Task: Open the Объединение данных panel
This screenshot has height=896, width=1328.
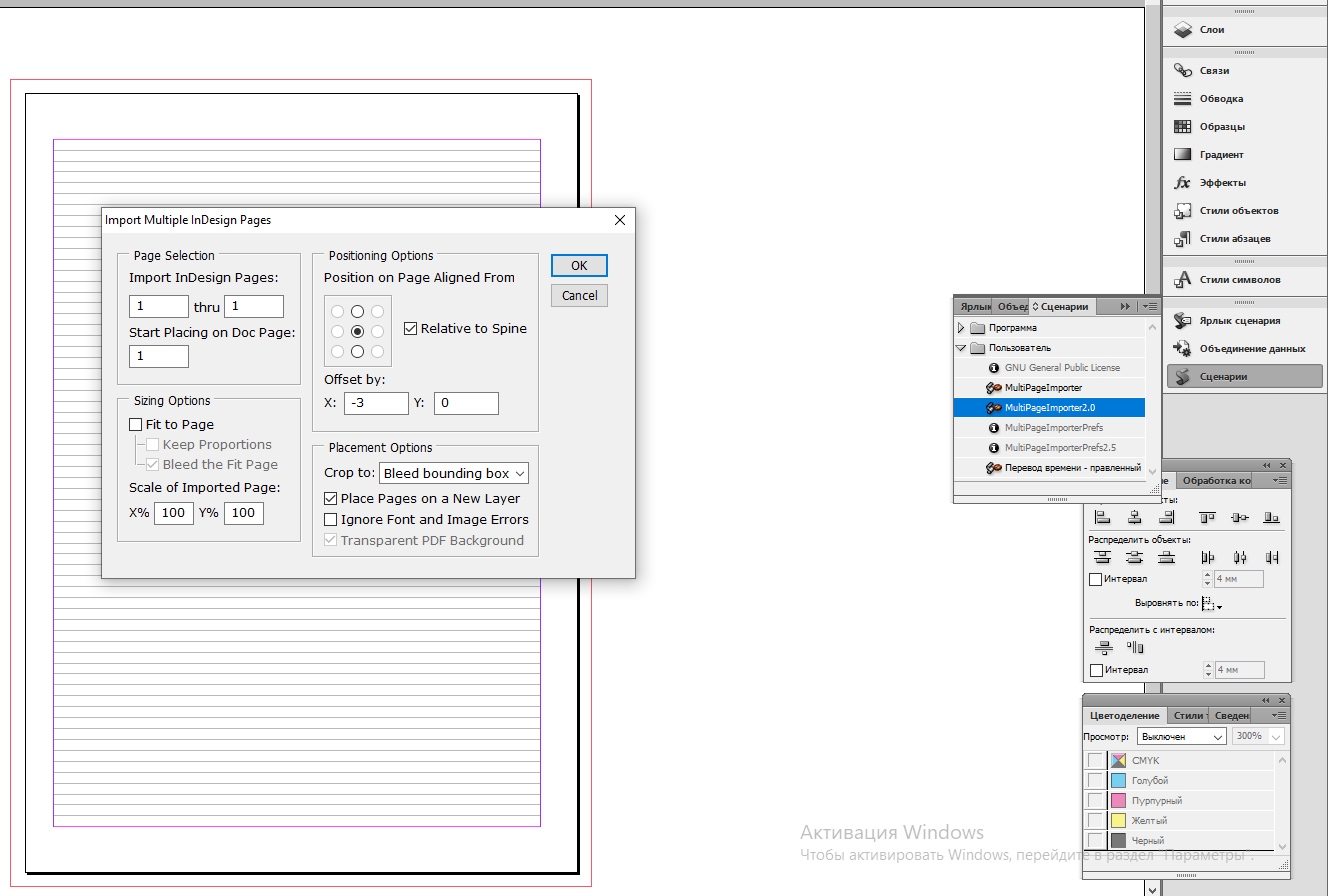Action: (1244, 349)
